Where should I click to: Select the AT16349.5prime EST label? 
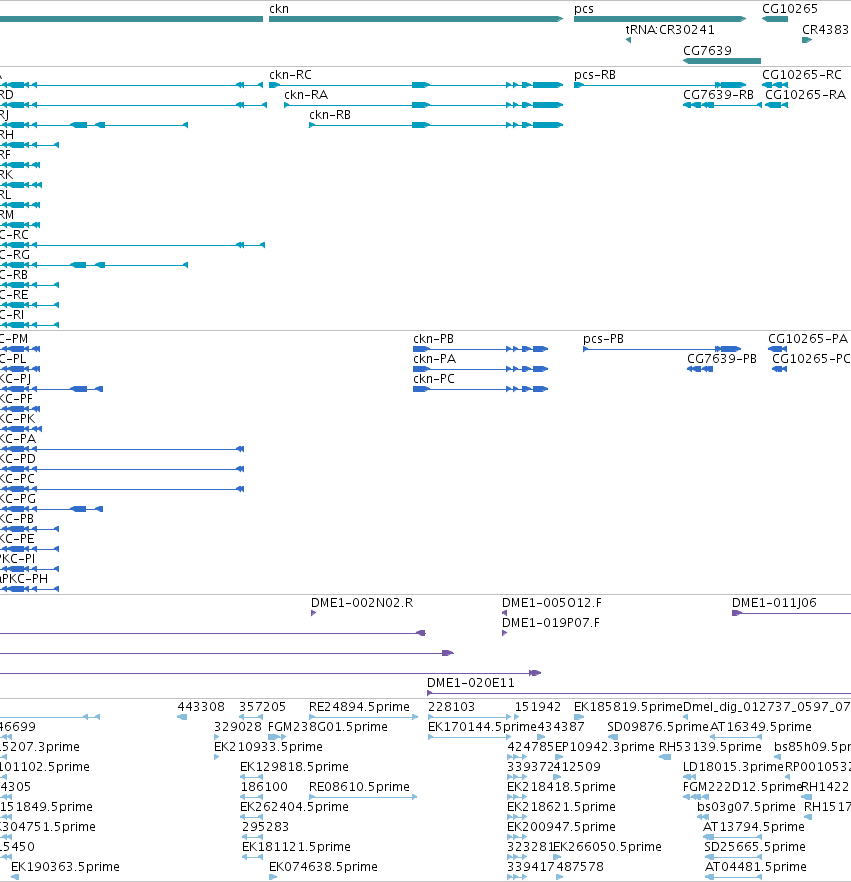coord(760,727)
